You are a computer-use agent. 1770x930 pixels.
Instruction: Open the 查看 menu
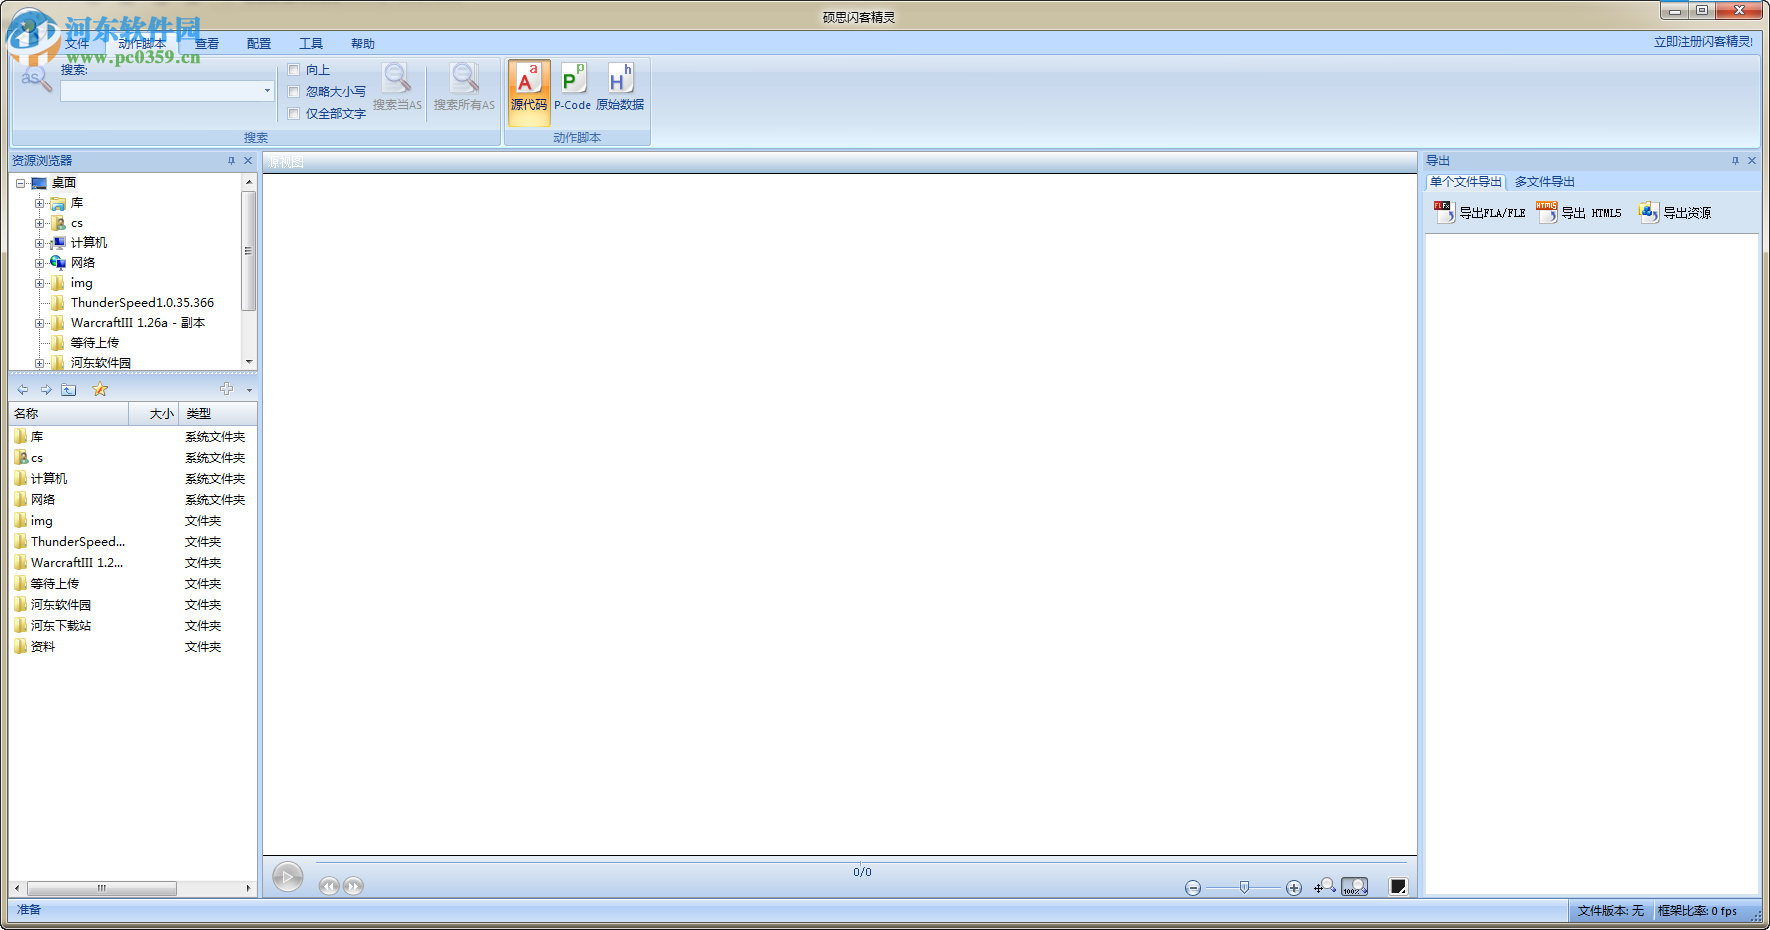pyautogui.click(x=207, y=44)
